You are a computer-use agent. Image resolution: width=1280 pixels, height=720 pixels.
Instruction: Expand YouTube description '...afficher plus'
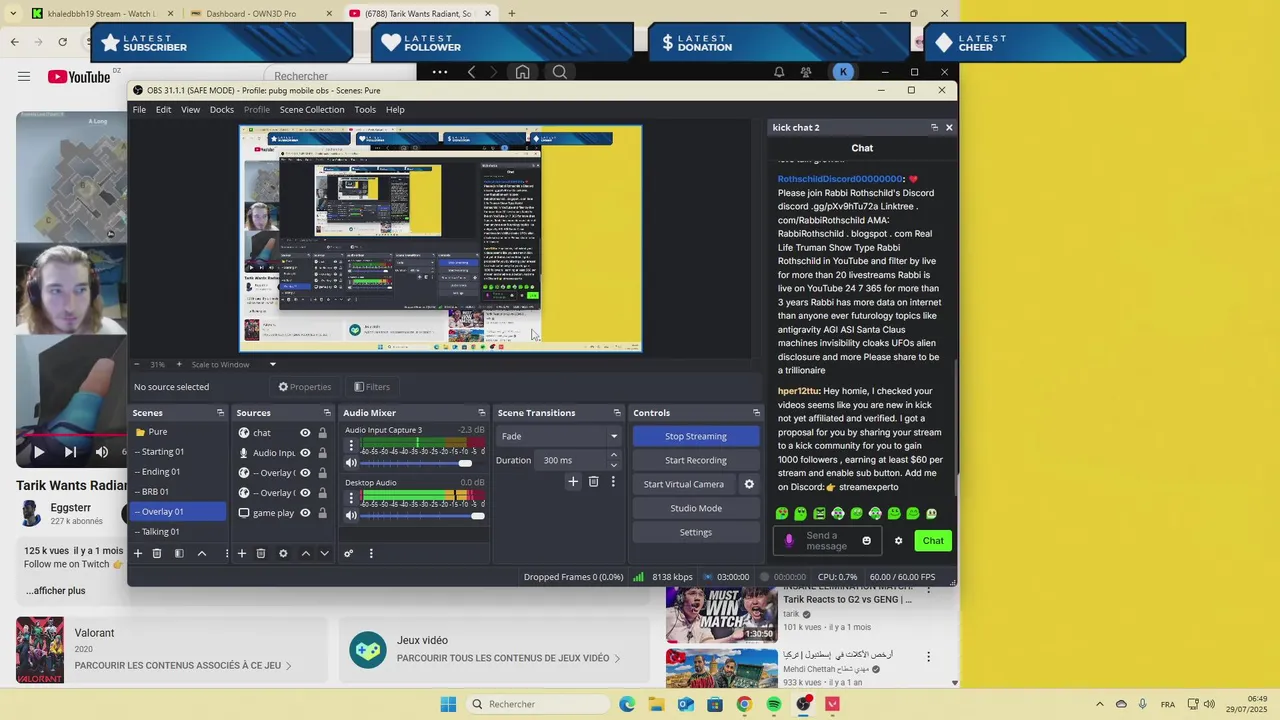[x=56, y=591]
